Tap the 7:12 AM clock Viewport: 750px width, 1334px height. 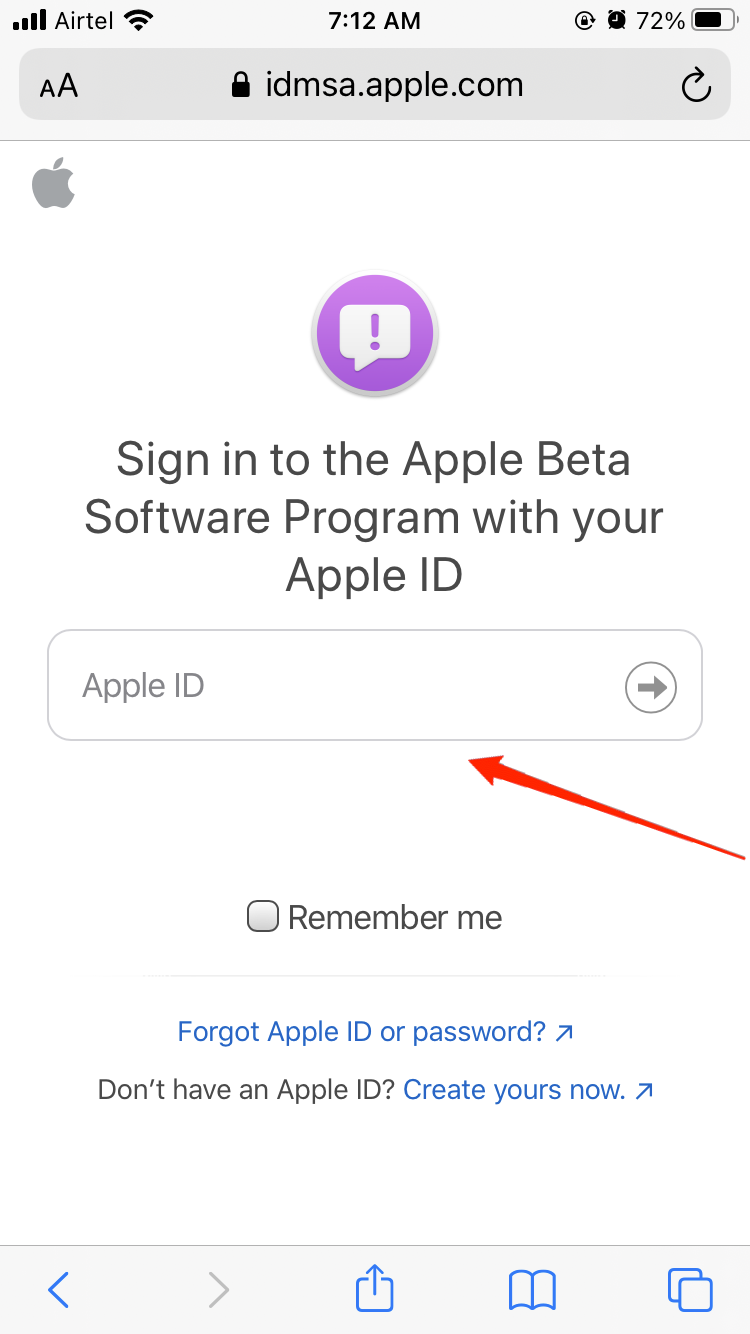[374, 20]
